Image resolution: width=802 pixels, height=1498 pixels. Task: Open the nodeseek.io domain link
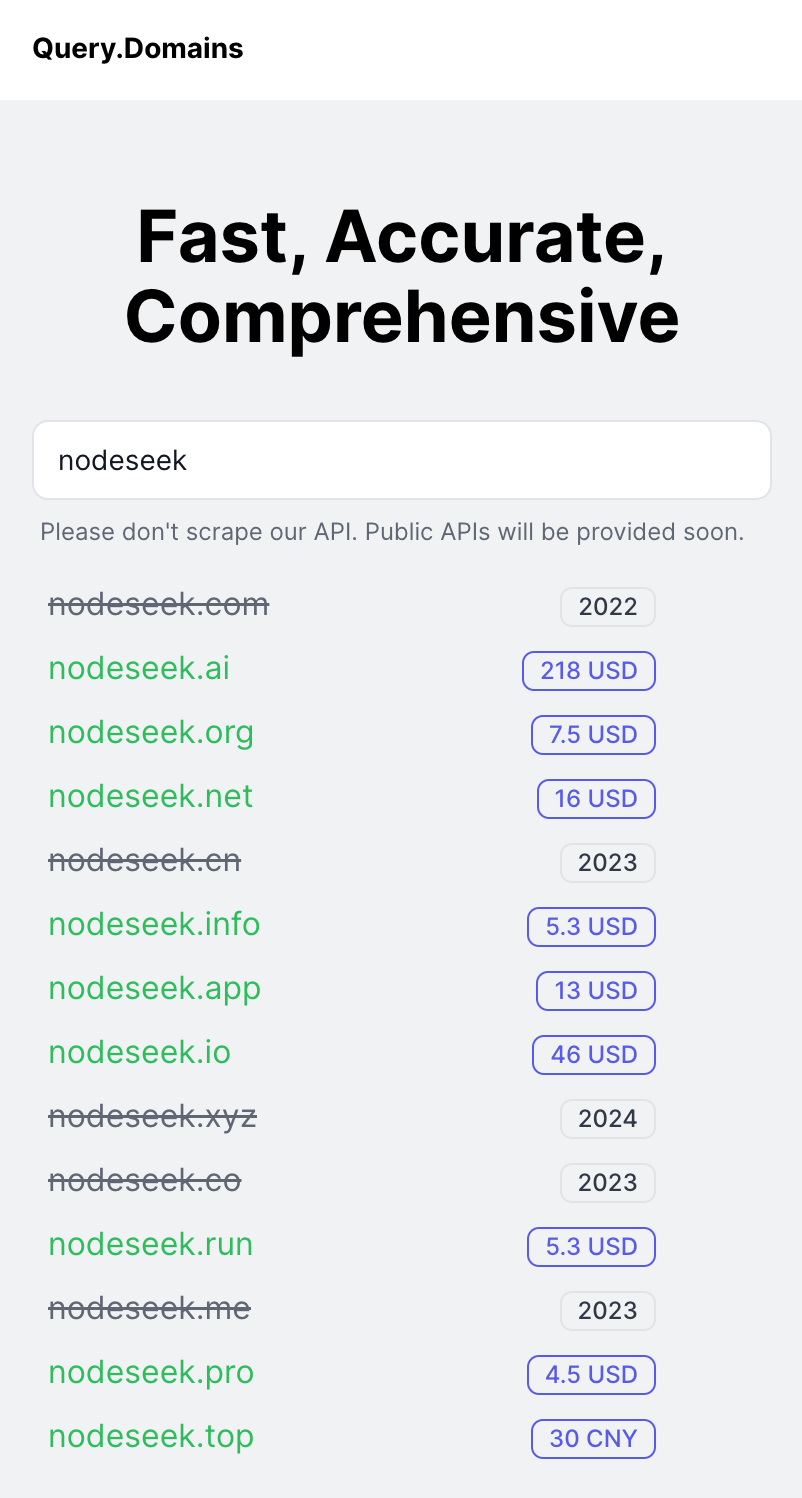pyautogui.click(x=139, y=1053)
